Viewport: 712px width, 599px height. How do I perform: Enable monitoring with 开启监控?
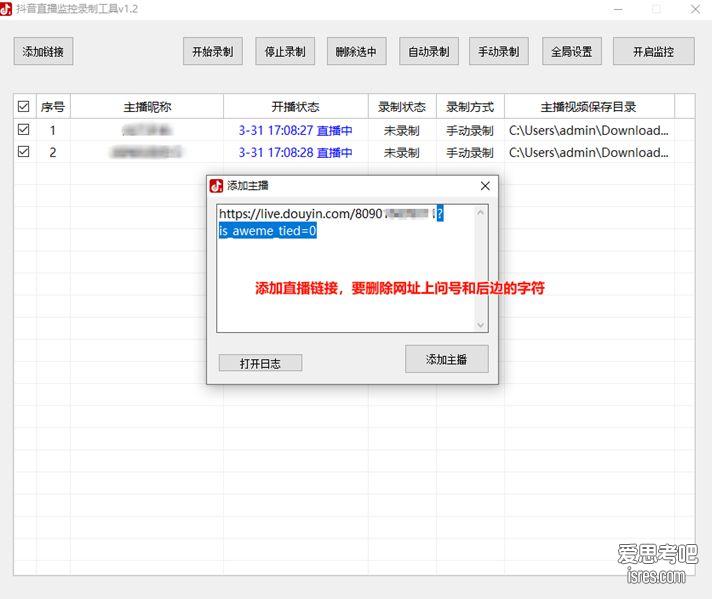click(653, 51)
